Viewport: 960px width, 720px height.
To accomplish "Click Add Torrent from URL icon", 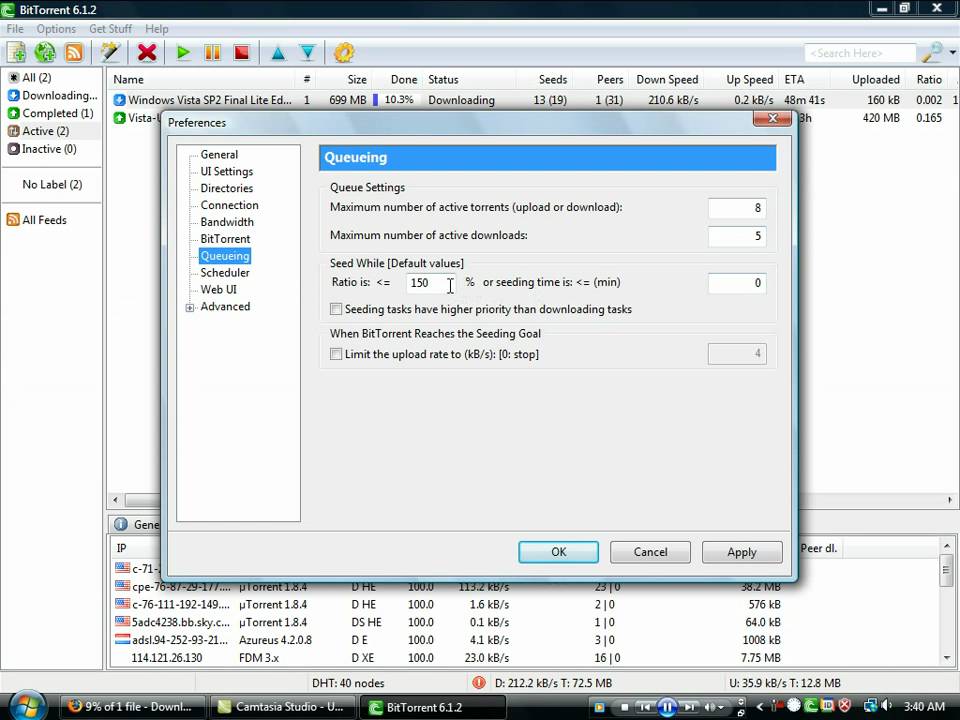I will tap(45, 53).
